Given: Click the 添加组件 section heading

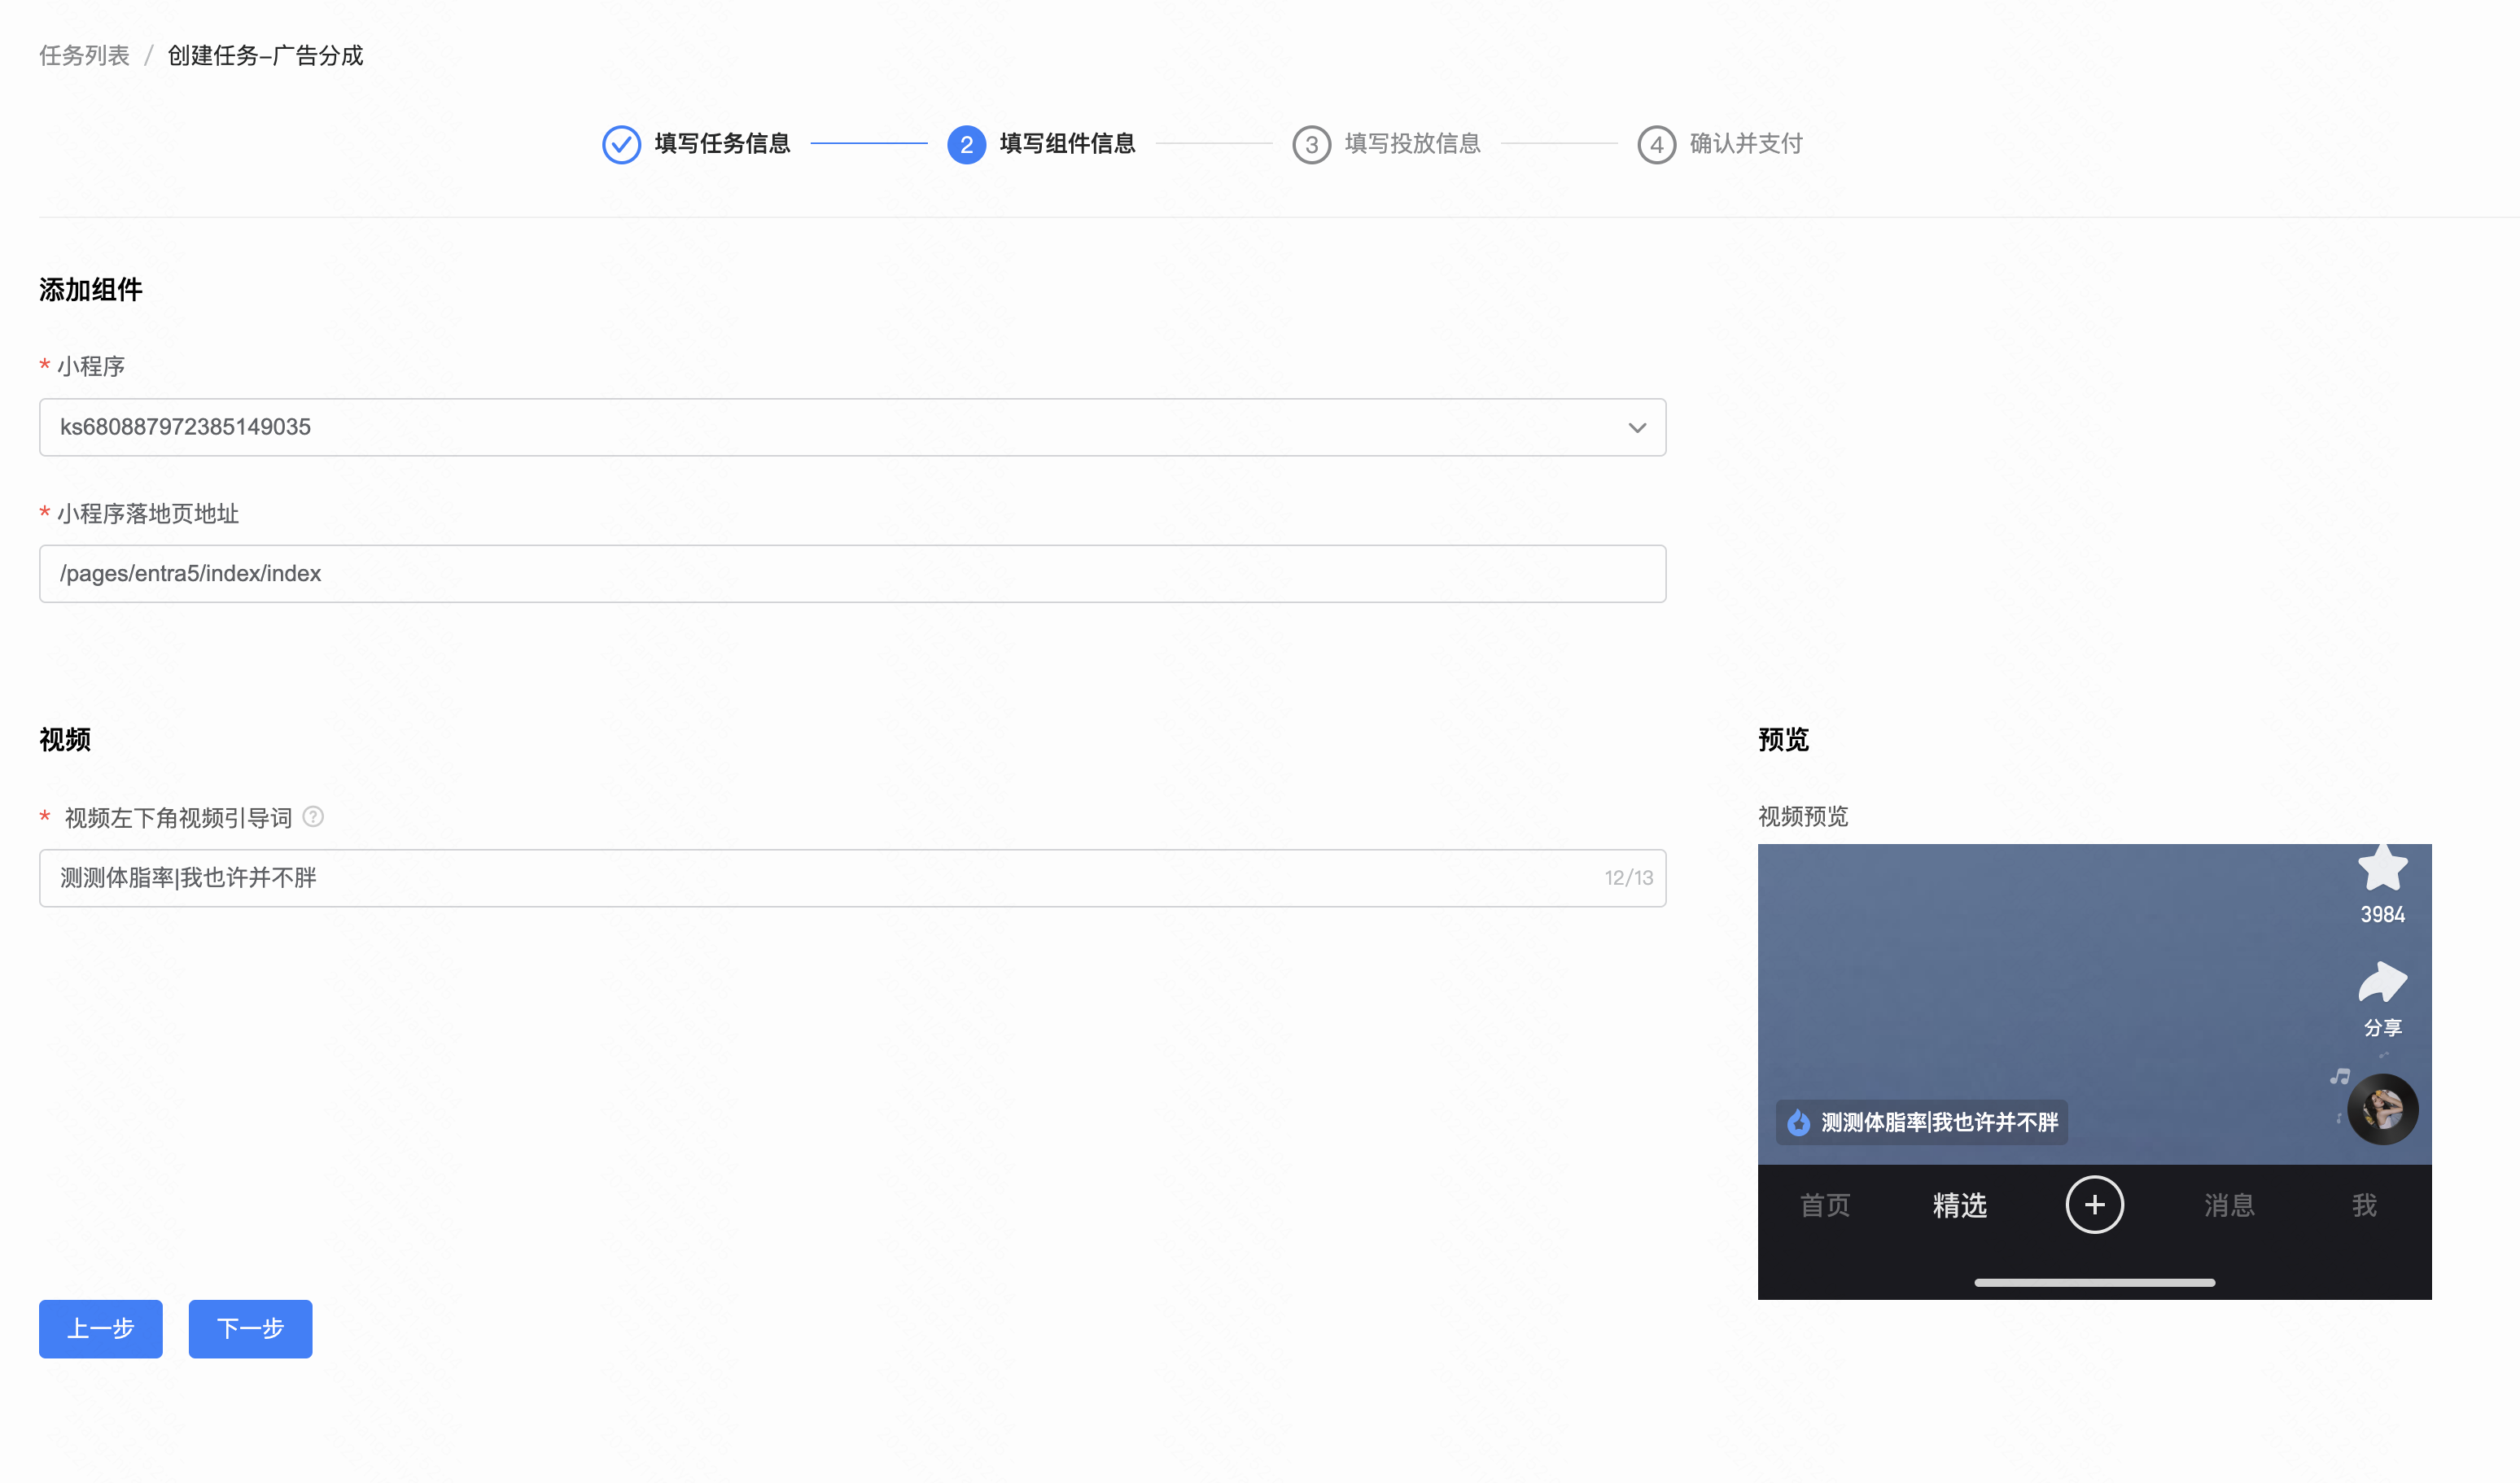Looking at the screenshot, I should pyautogui.click(x=91, y=290).
